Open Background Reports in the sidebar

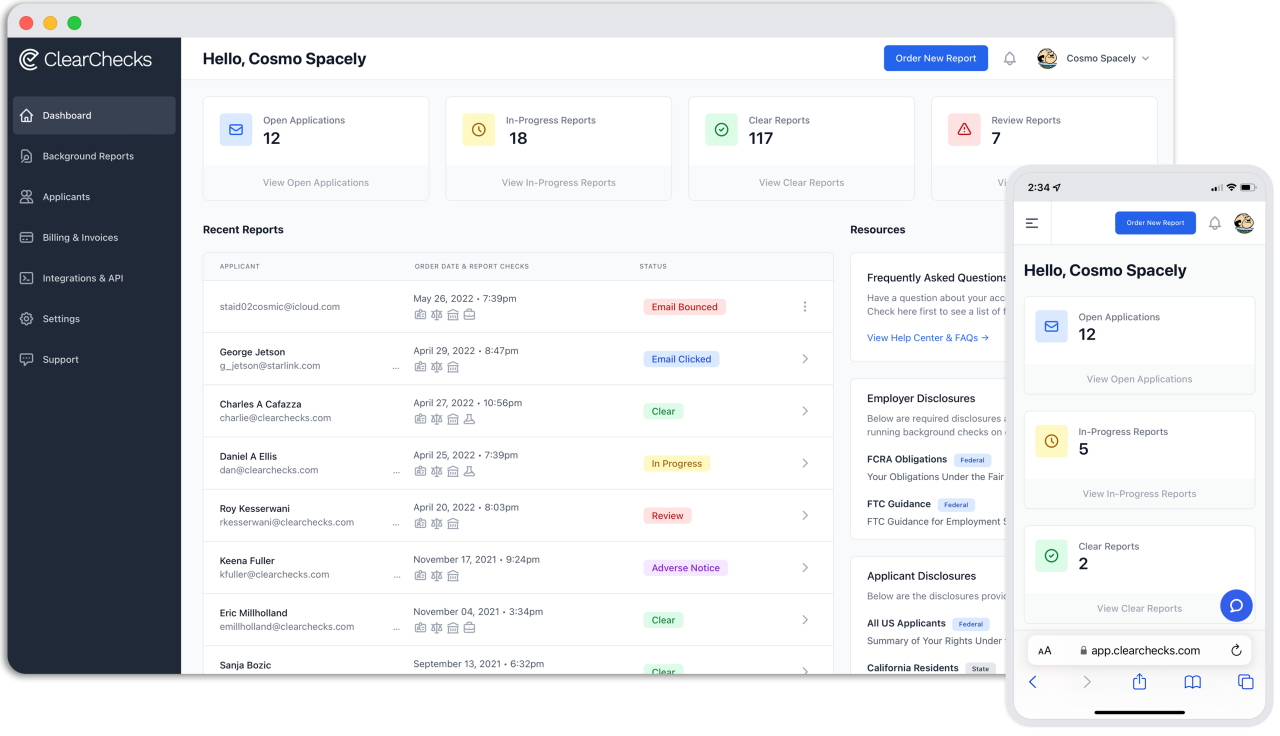tap(88, 157)
